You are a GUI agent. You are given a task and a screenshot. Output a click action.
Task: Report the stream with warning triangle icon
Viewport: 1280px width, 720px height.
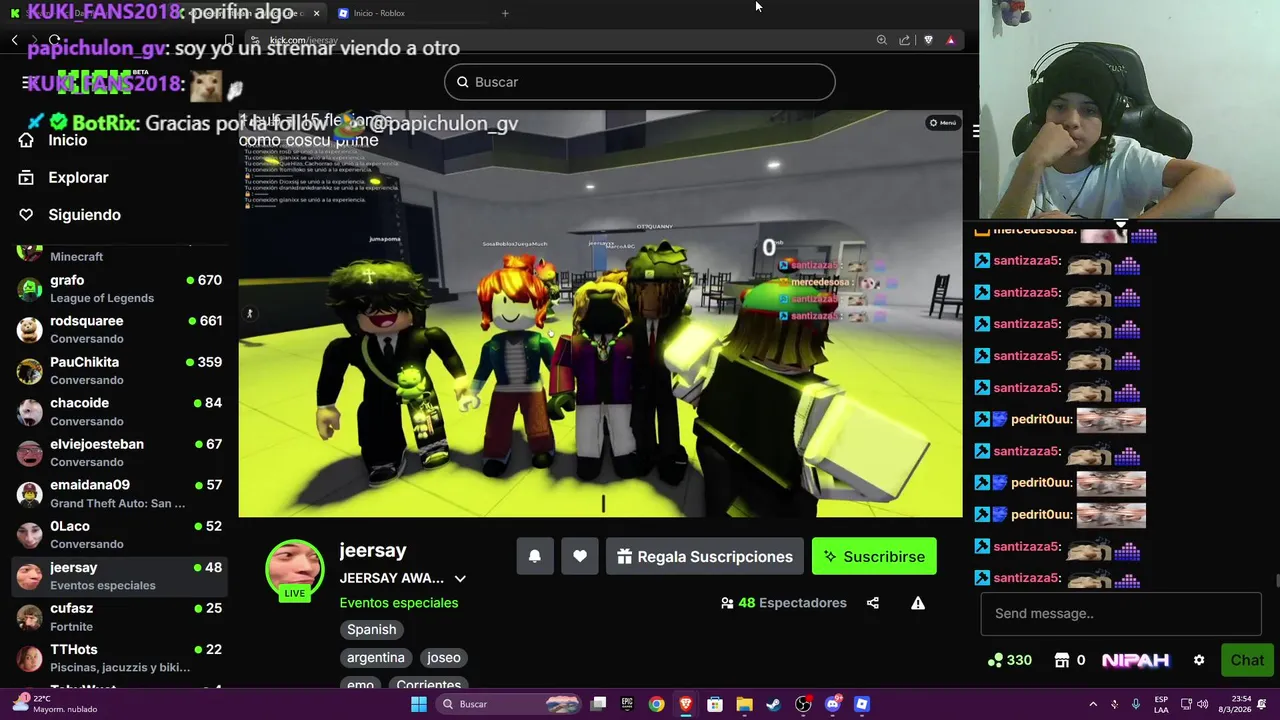point(918,603)
